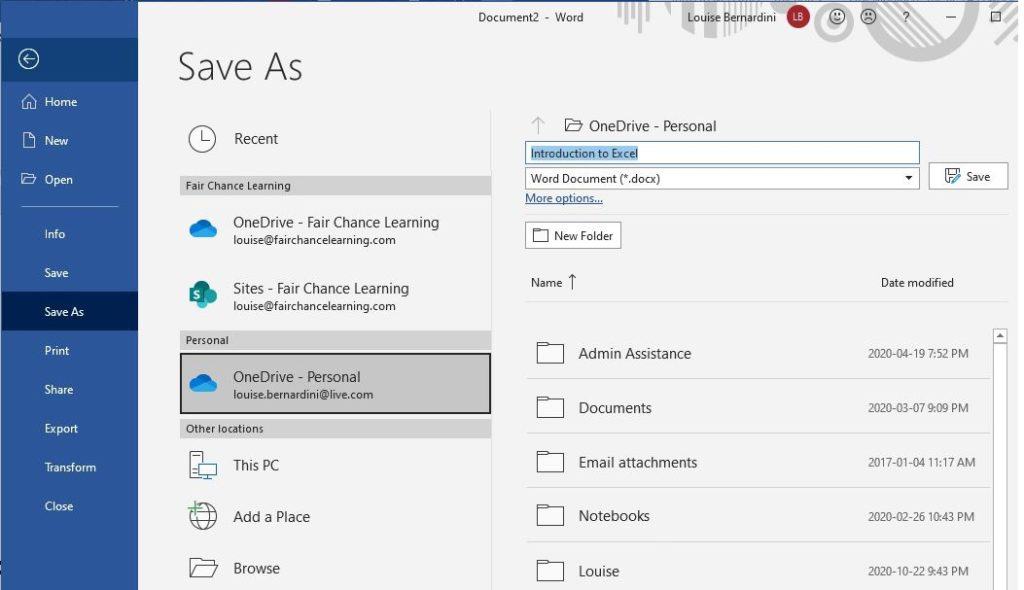Click the Email attachments folder icon
Screen dimensions: 1024x590
551,462
